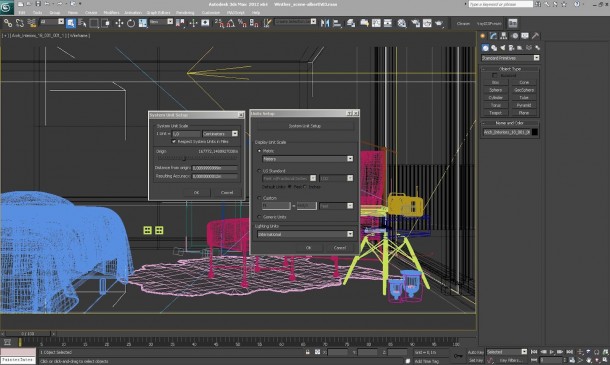This screenshot has height=365, width=610.
Task: Toggle the Angle Snap tool
Action: [231, 23]
